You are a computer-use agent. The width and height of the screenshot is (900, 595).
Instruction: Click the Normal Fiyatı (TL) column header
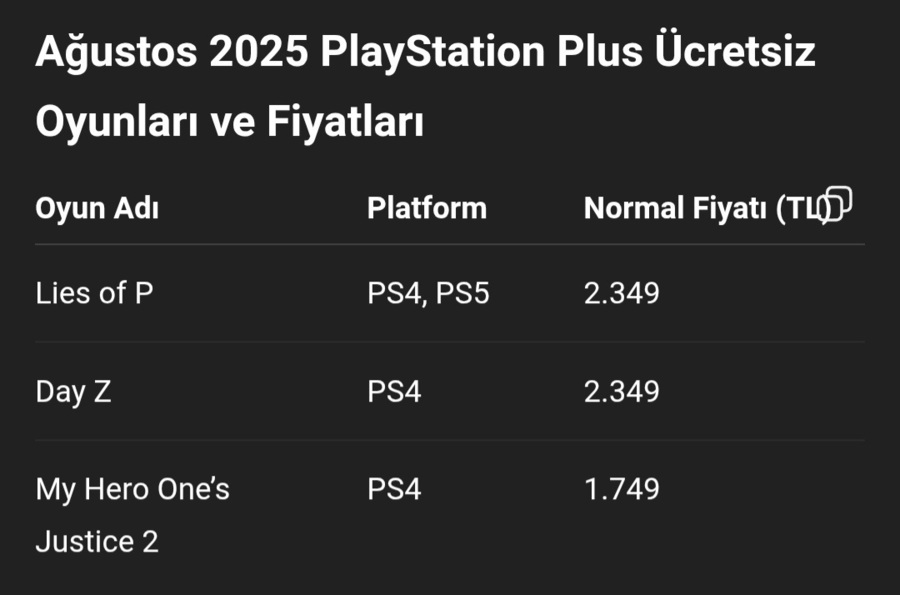pyautogui.click(x=707, y=208)
